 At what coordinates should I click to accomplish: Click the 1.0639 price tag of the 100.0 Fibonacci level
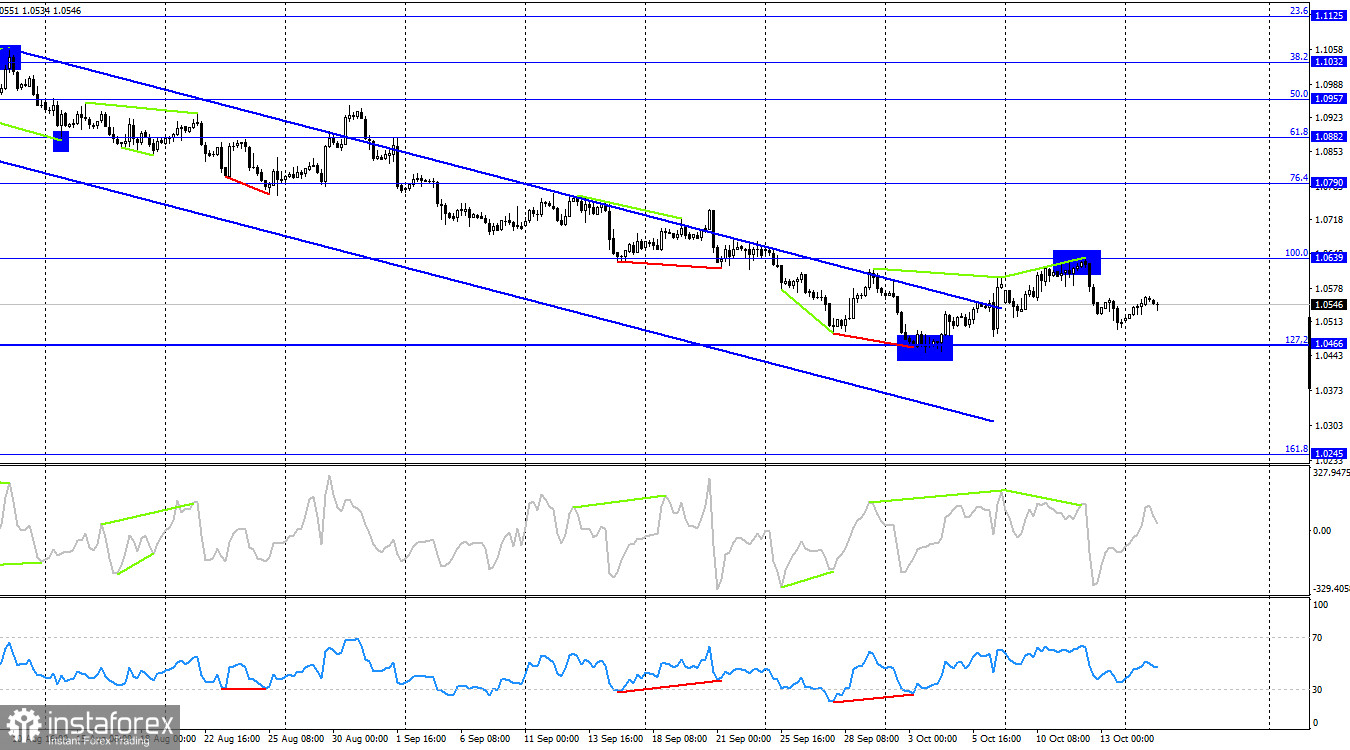tap(1329, 258)
